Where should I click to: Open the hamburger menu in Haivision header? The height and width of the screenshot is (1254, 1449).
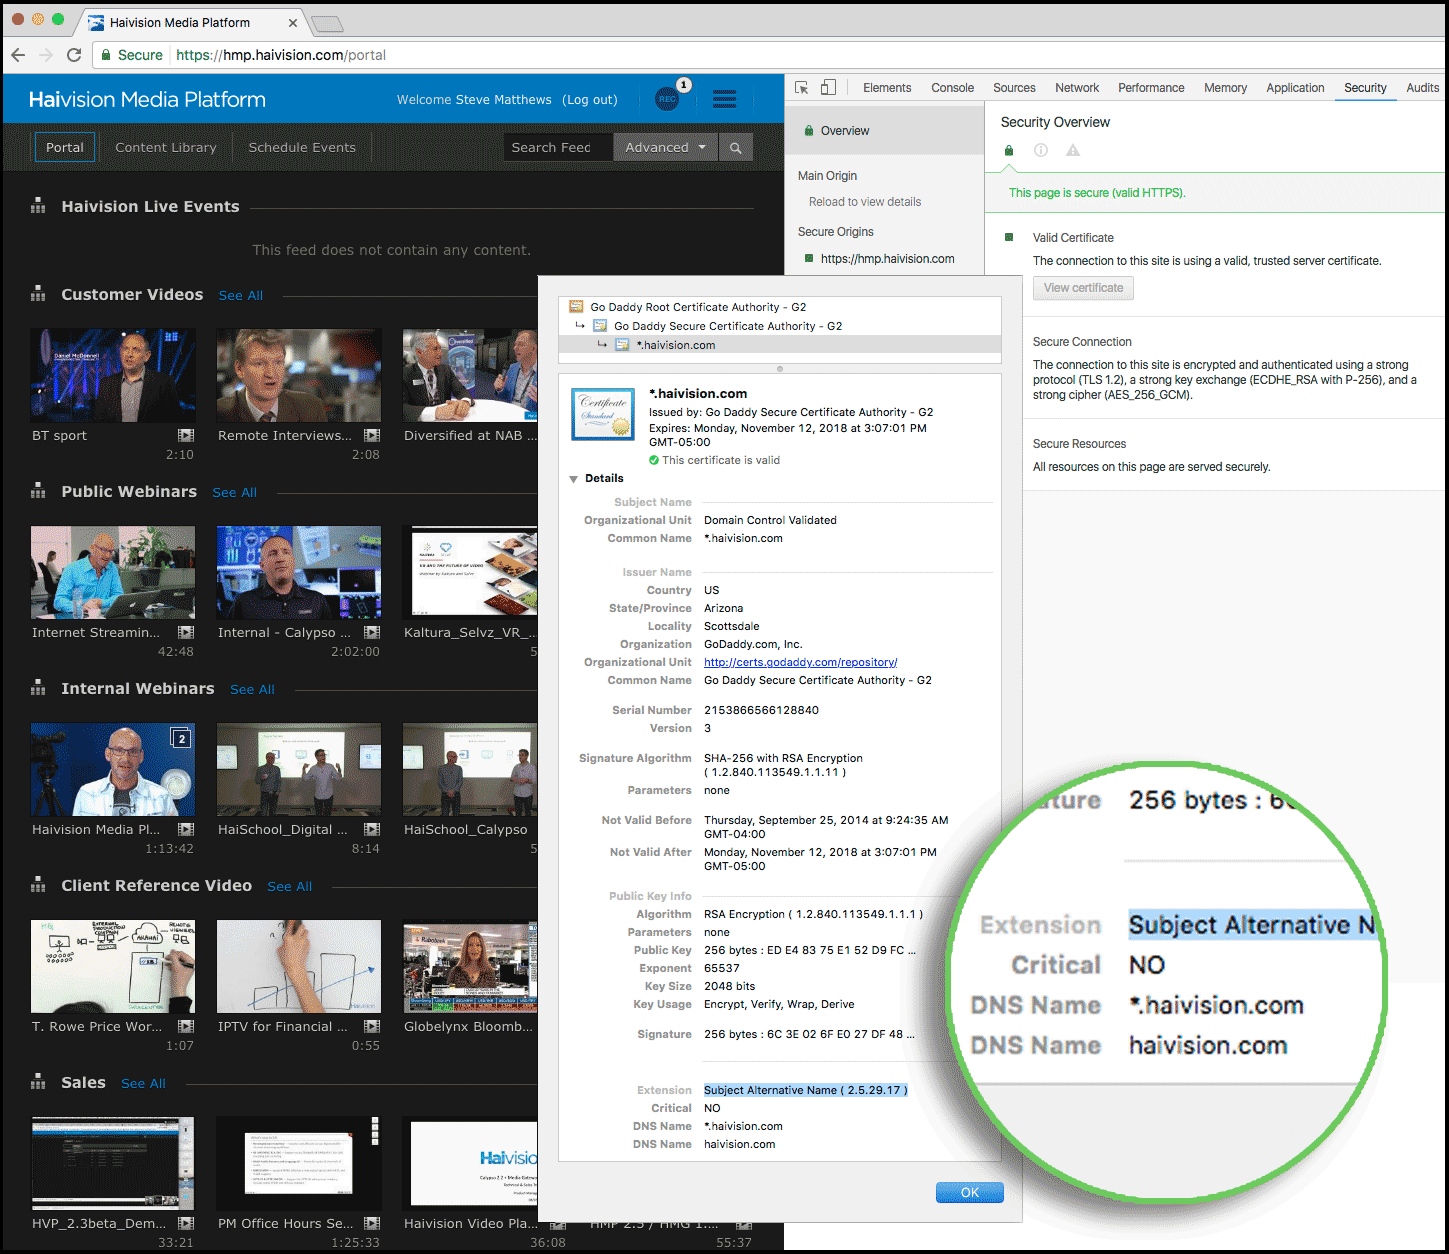[x=724, y=99]
